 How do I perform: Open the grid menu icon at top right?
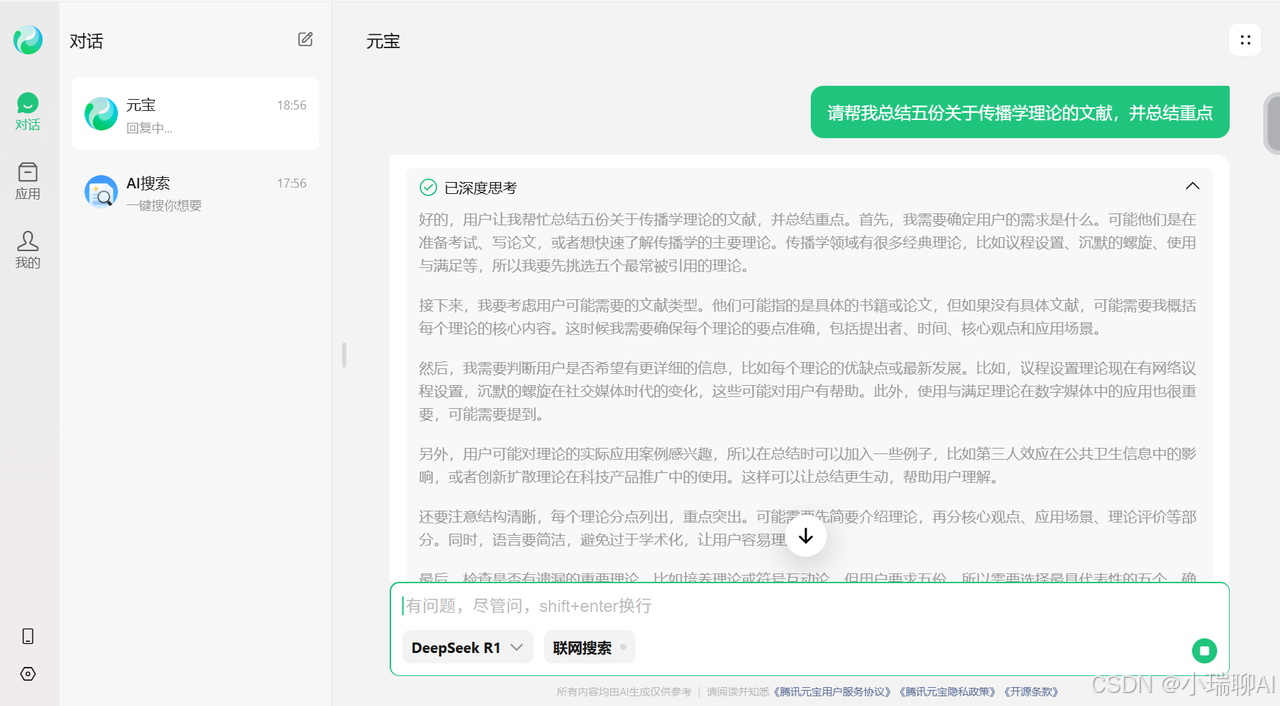pyautogui.click(x=1245, y=40)
